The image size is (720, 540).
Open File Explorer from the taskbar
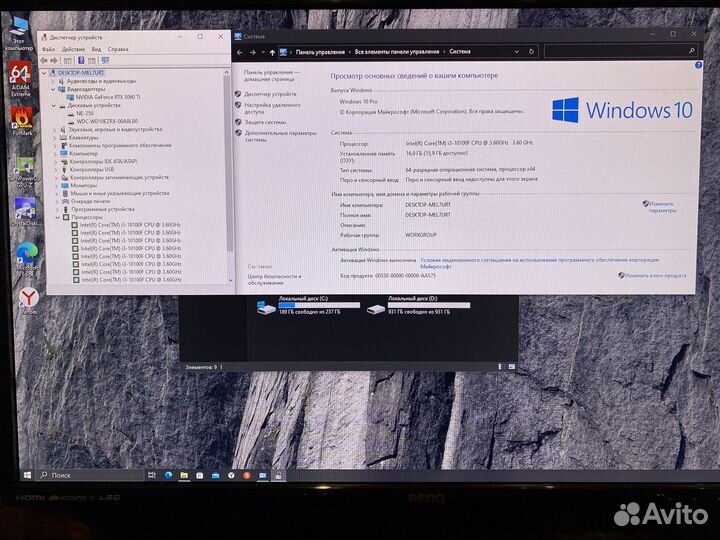(184, 475)
